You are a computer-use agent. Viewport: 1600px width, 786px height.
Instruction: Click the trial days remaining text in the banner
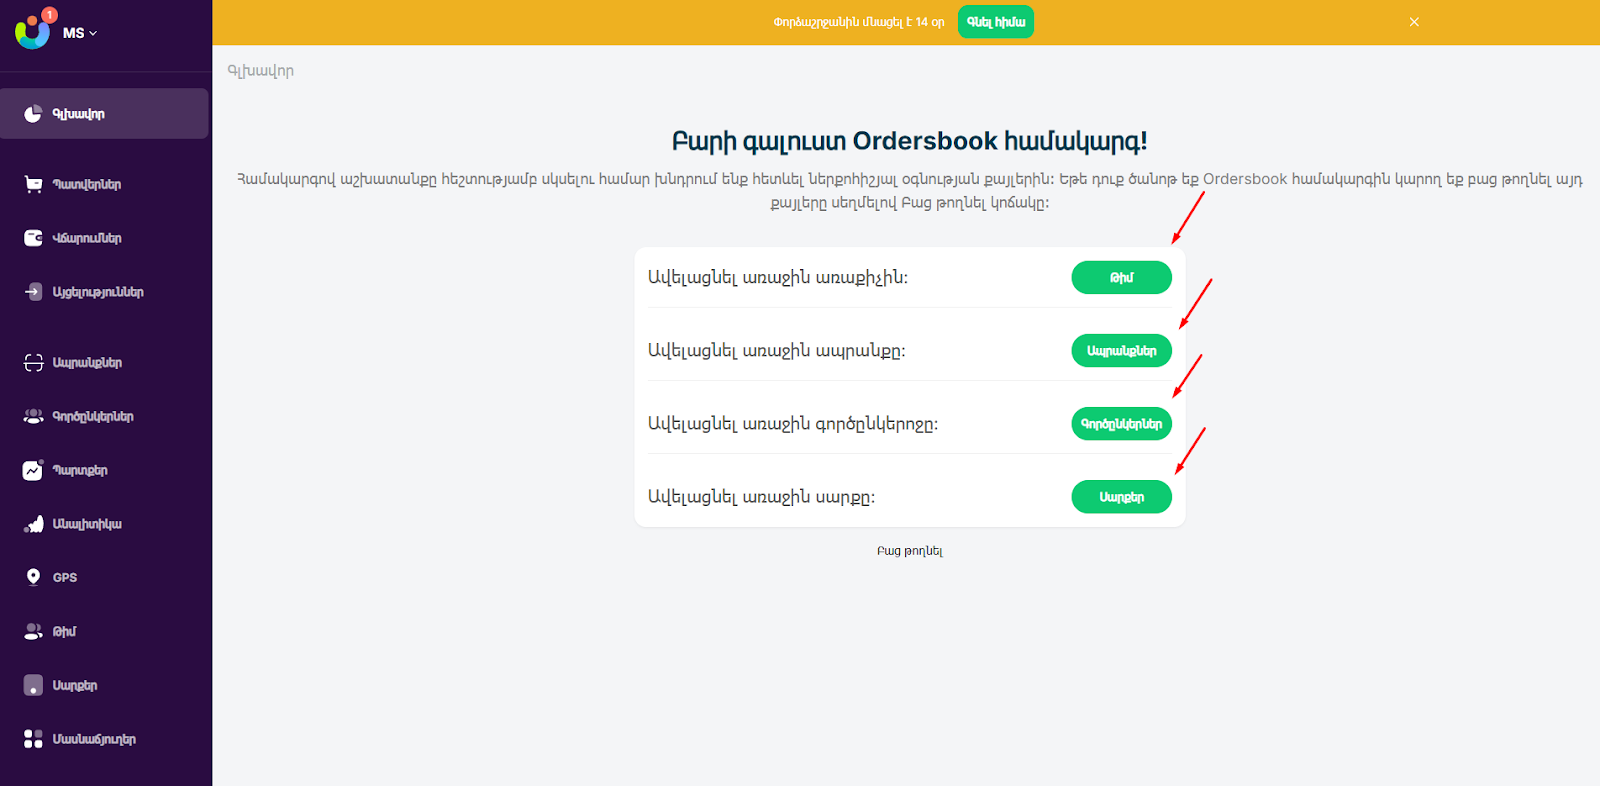pos(858,22)
